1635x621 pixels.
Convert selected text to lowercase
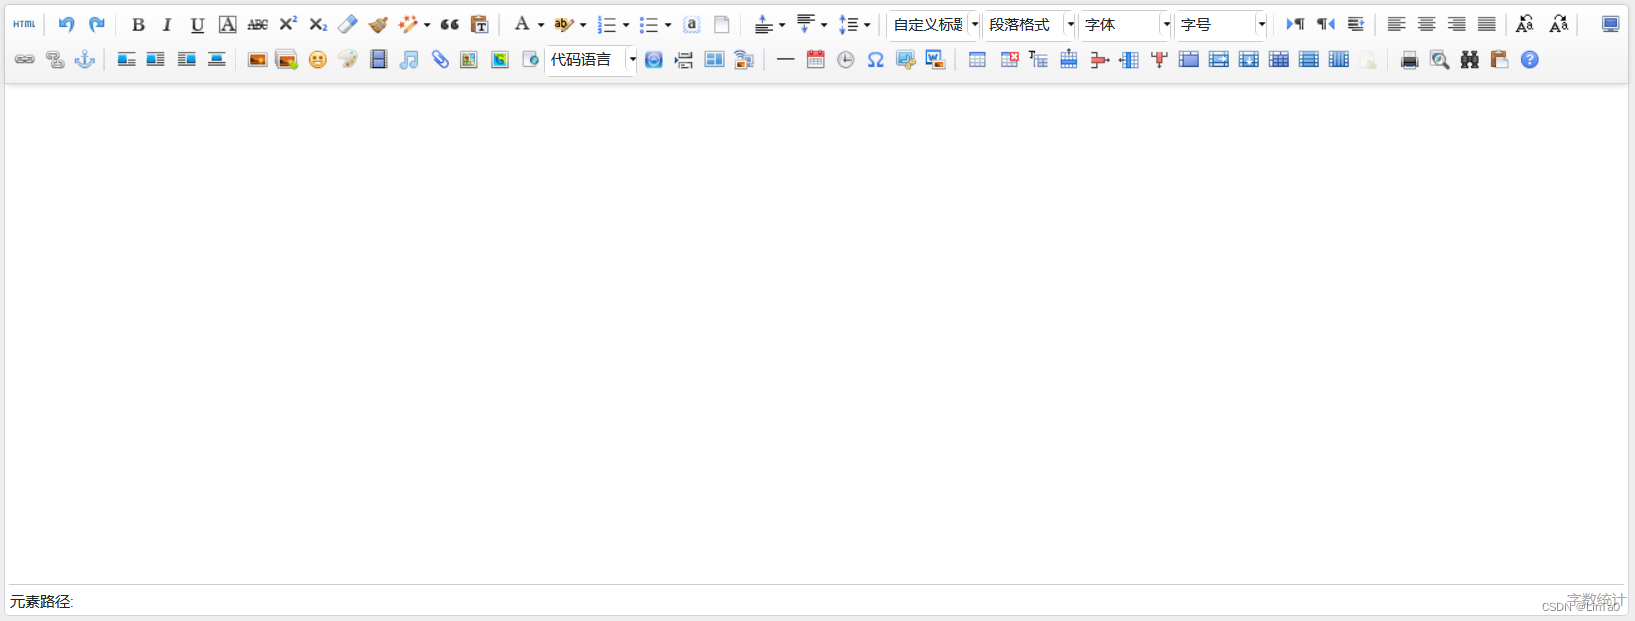pos(1559,24)
